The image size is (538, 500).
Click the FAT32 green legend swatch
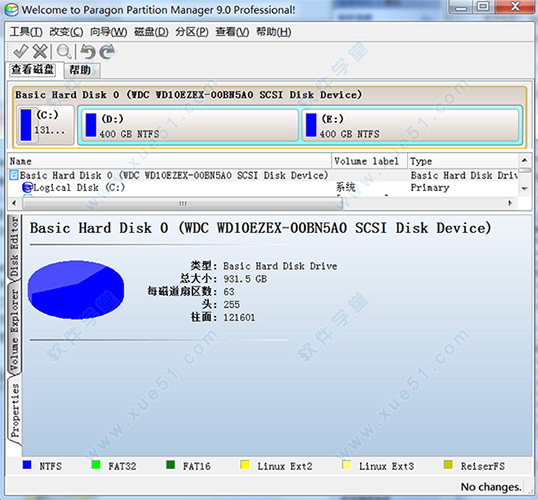96,465
